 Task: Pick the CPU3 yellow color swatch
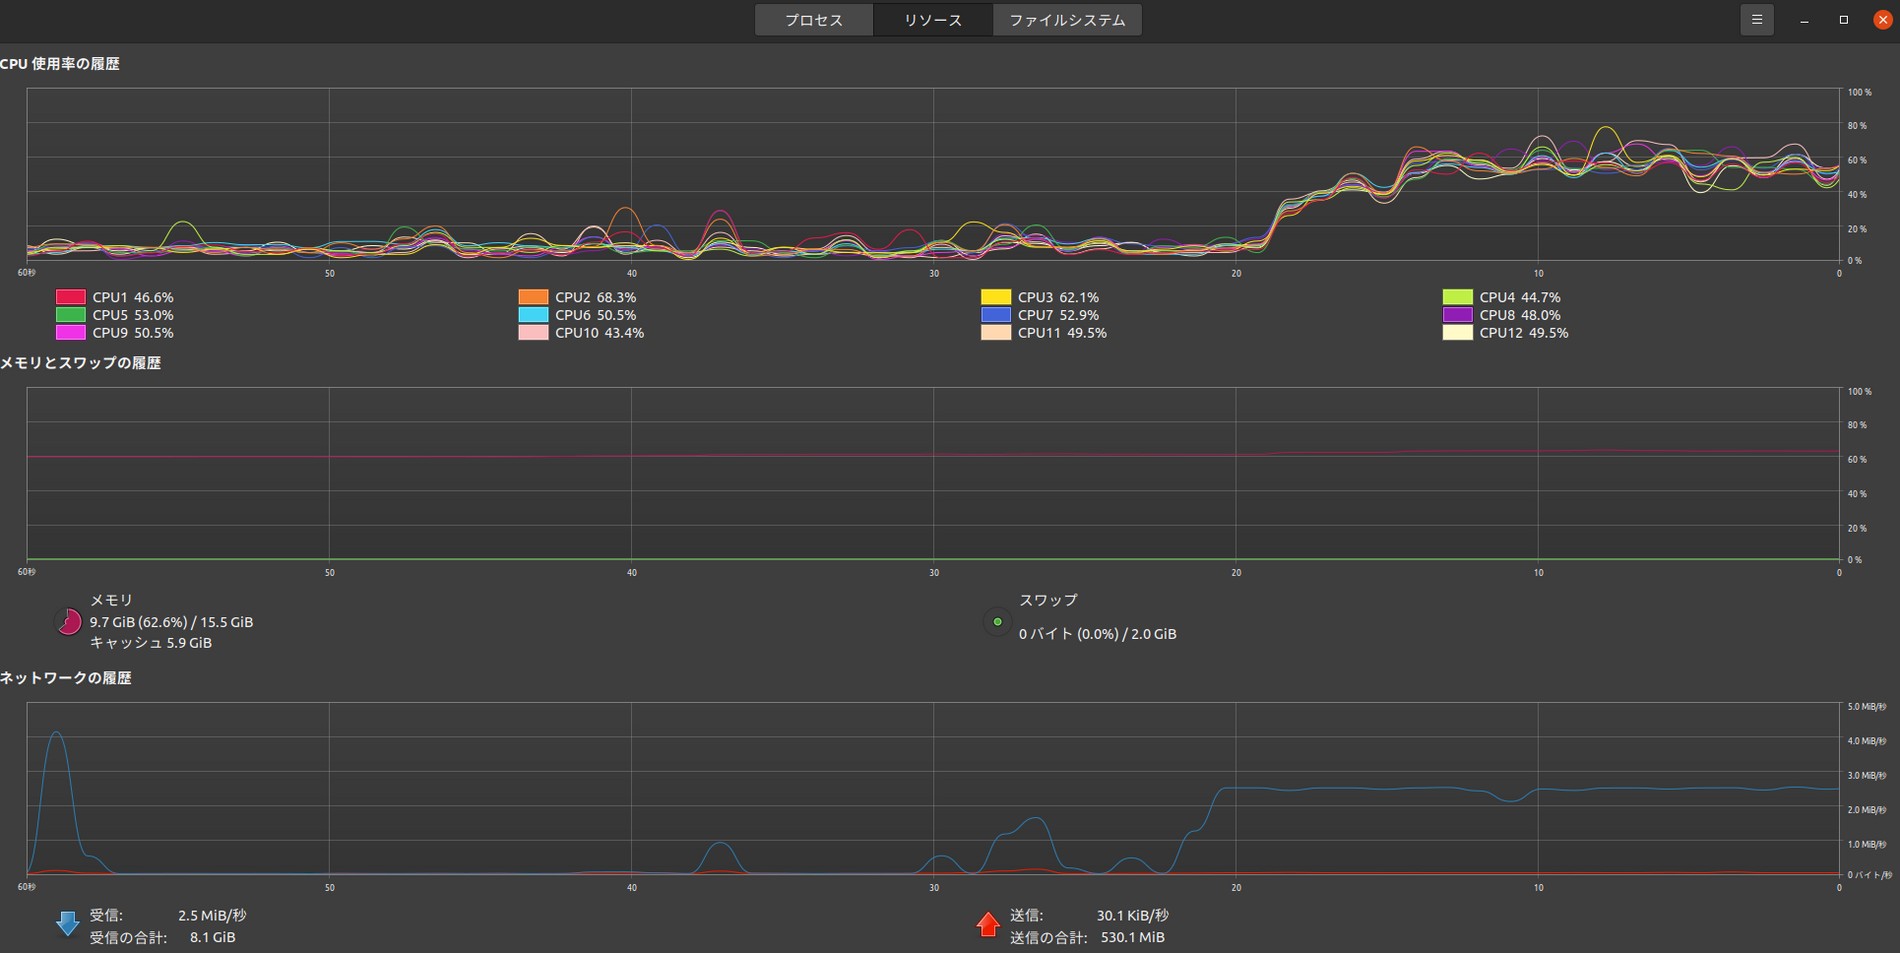tap(996, 297)
